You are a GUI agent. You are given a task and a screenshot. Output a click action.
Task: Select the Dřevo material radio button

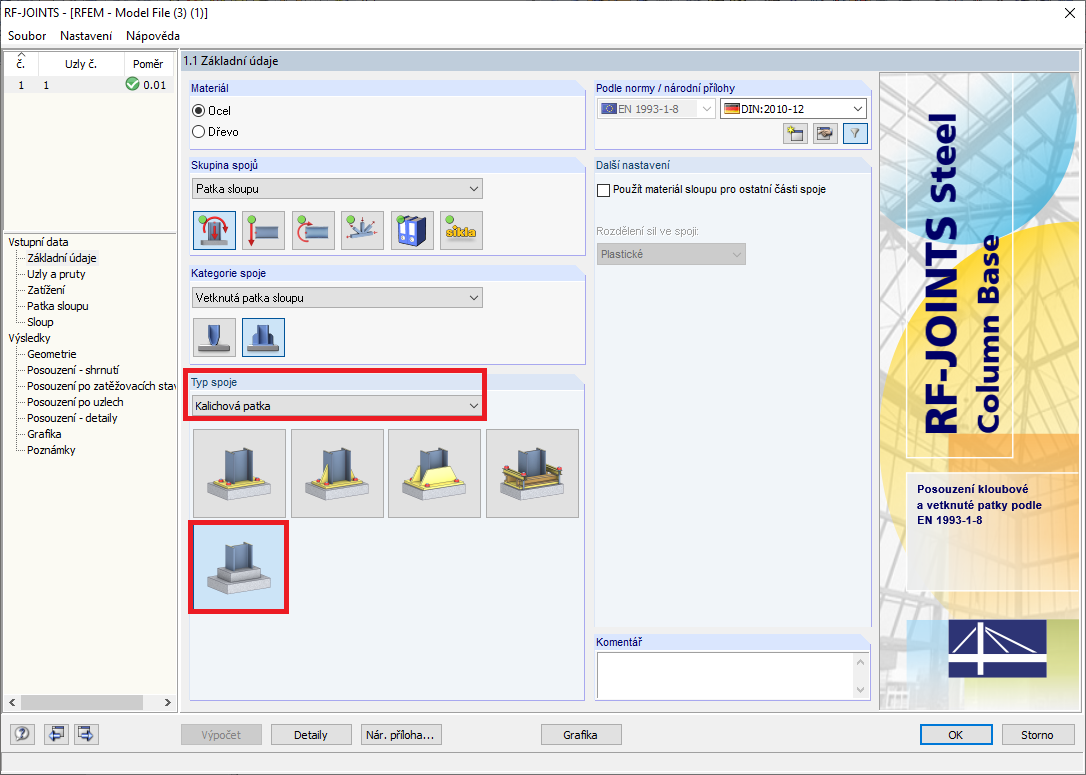(x=199, y=132)
